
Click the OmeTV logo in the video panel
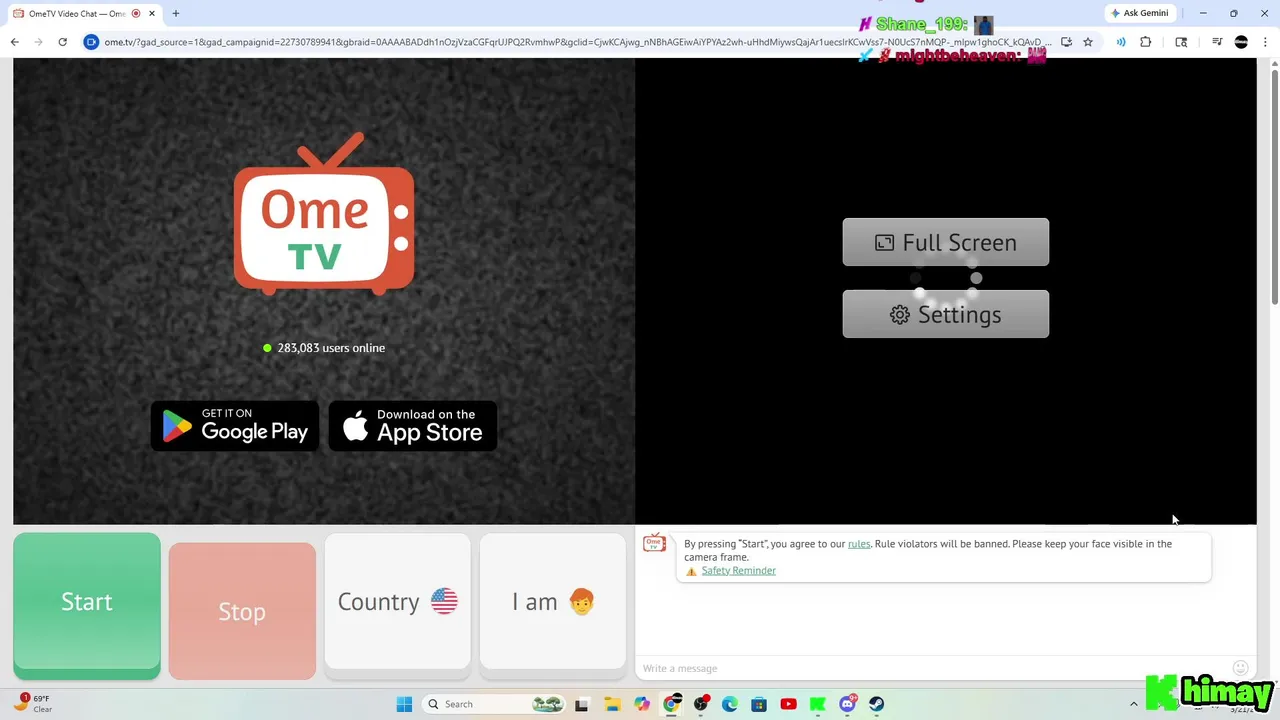(324, 214)
